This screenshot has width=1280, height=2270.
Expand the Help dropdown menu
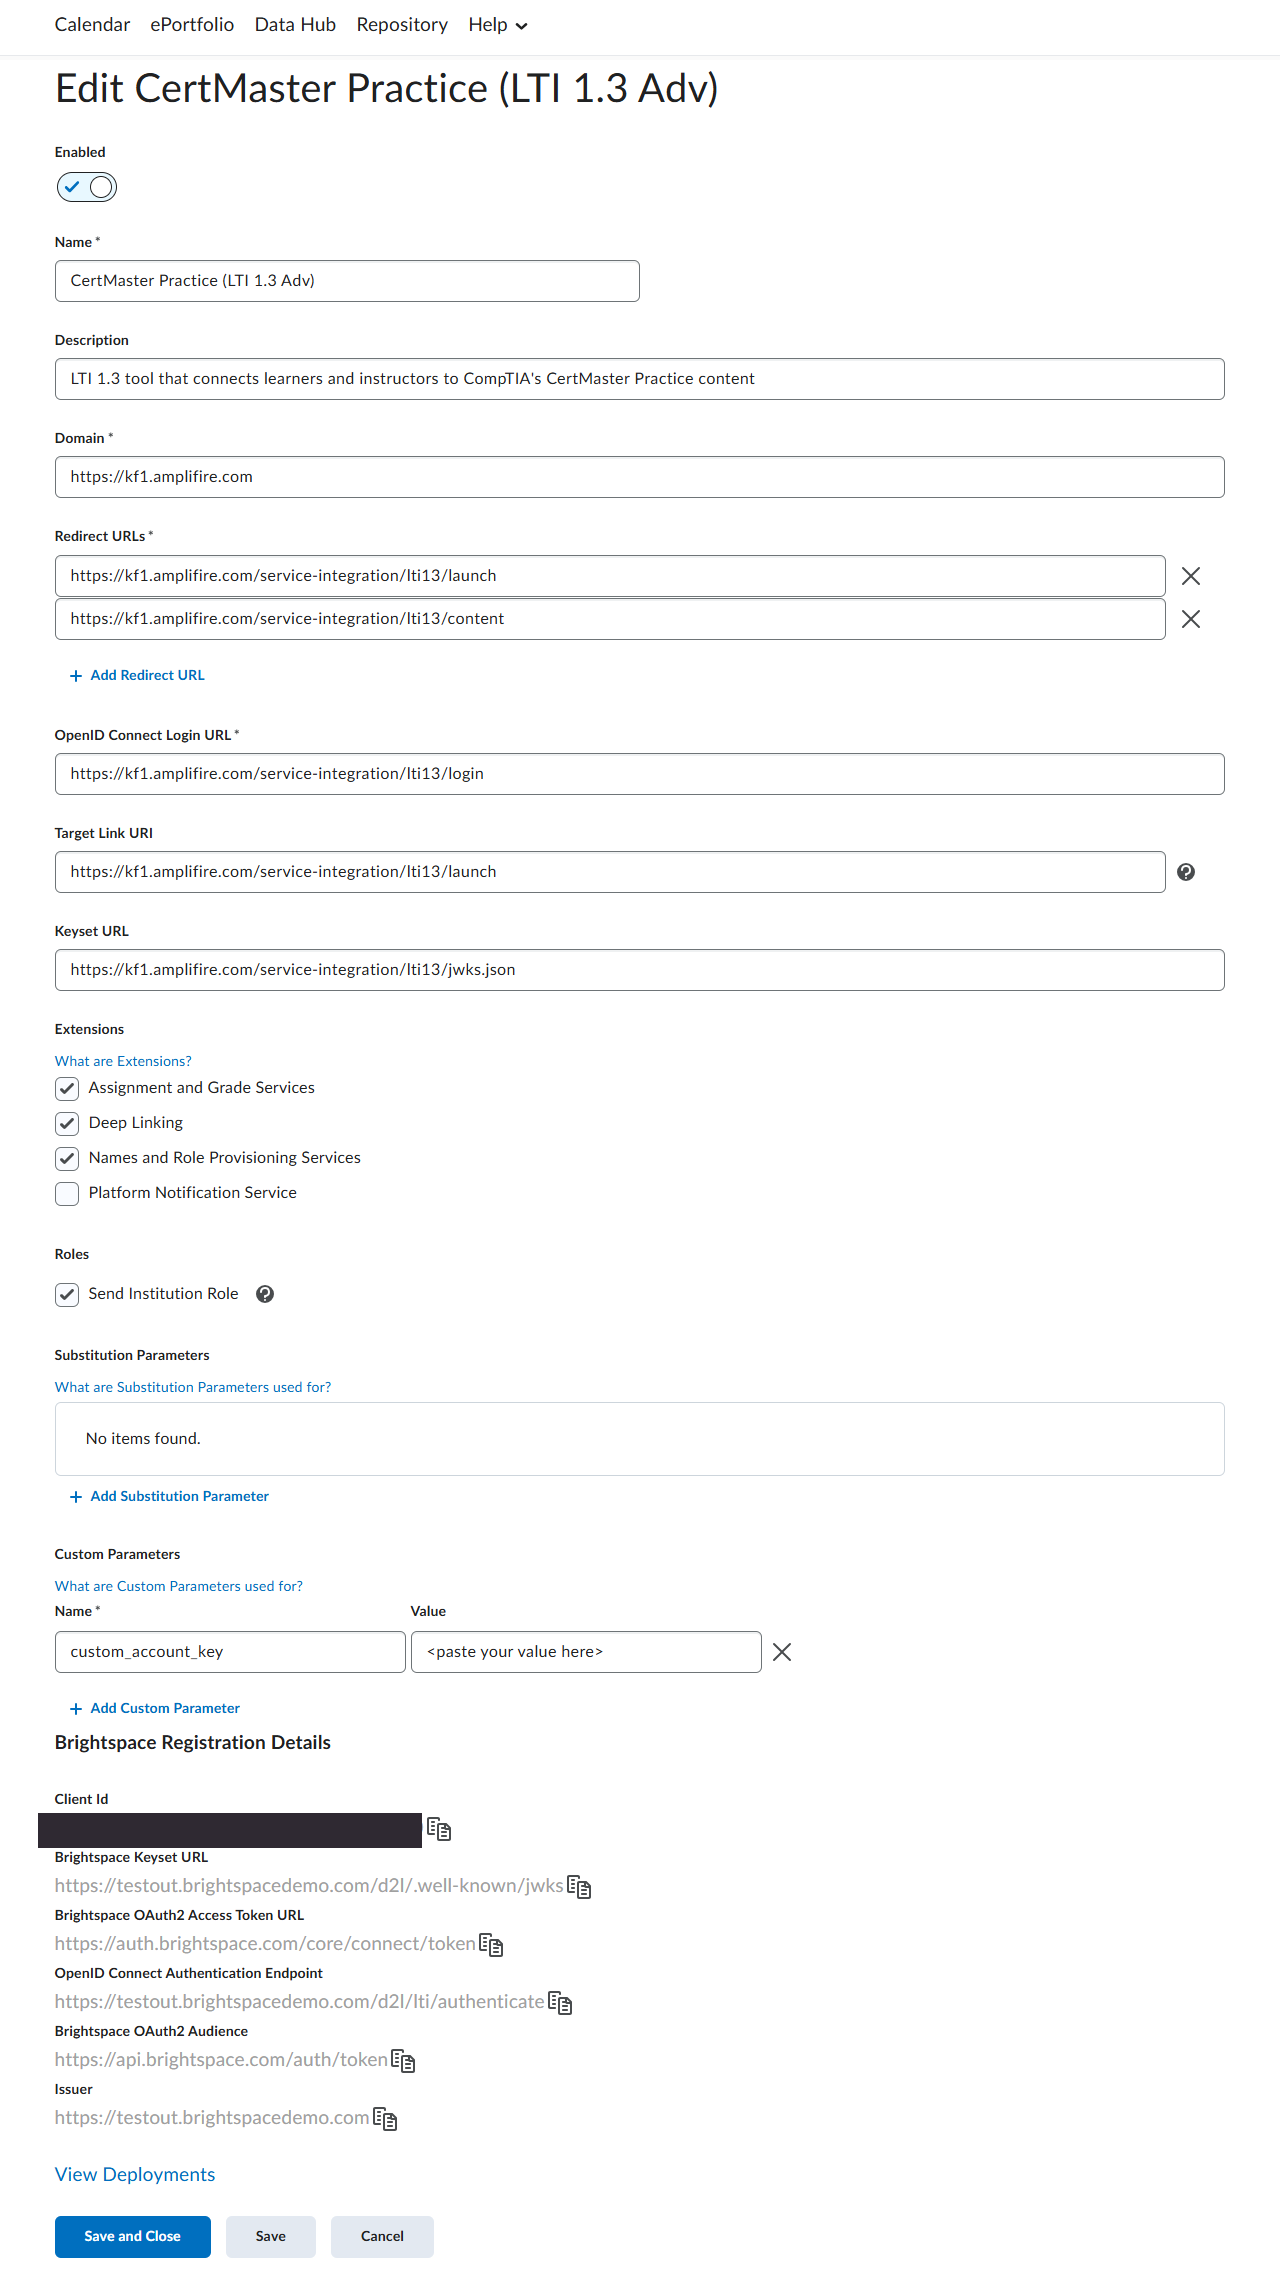tap(497, 25)
